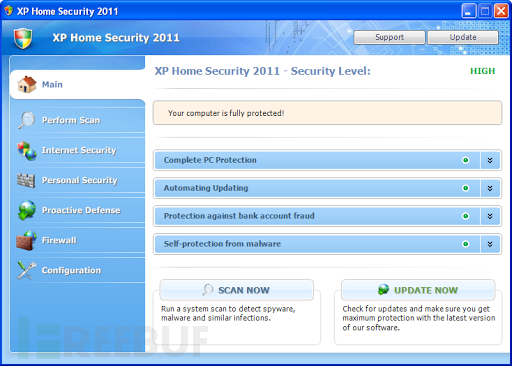This screenshot has height=366, width=512.
Task: Toggle the green indicator for Self-protection from malware
Action: pos(465,244)
